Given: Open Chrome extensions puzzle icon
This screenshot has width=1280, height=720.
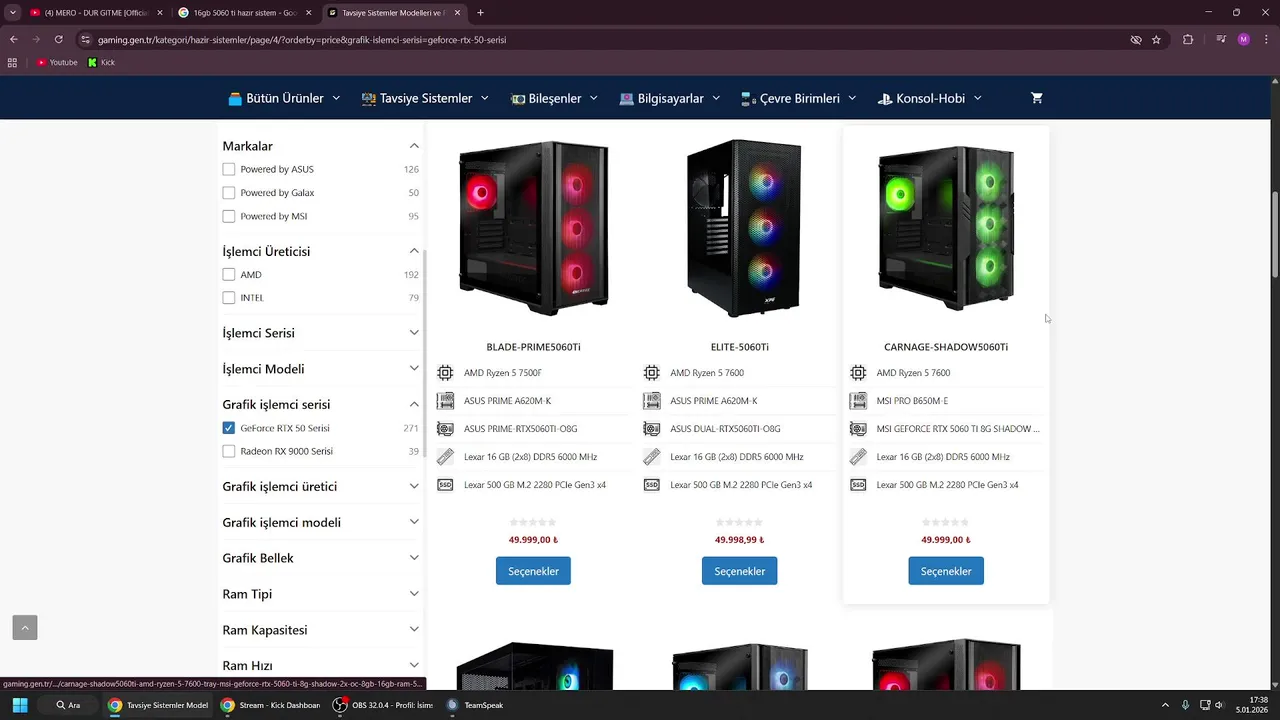Looking at the screenshot, I should (x=1188, y=40).
